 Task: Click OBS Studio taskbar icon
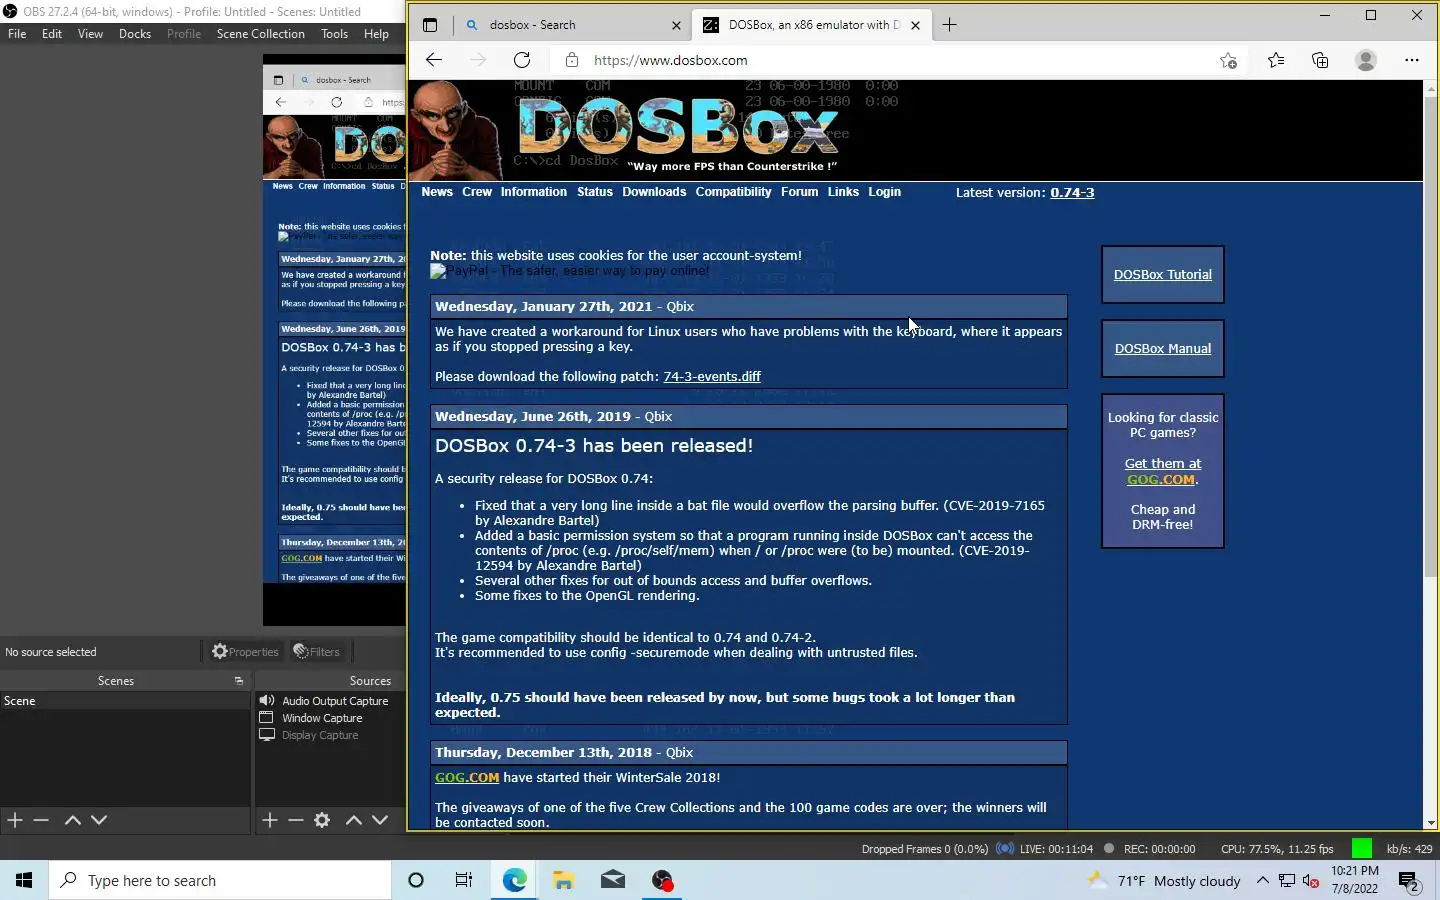coord(662,880)
